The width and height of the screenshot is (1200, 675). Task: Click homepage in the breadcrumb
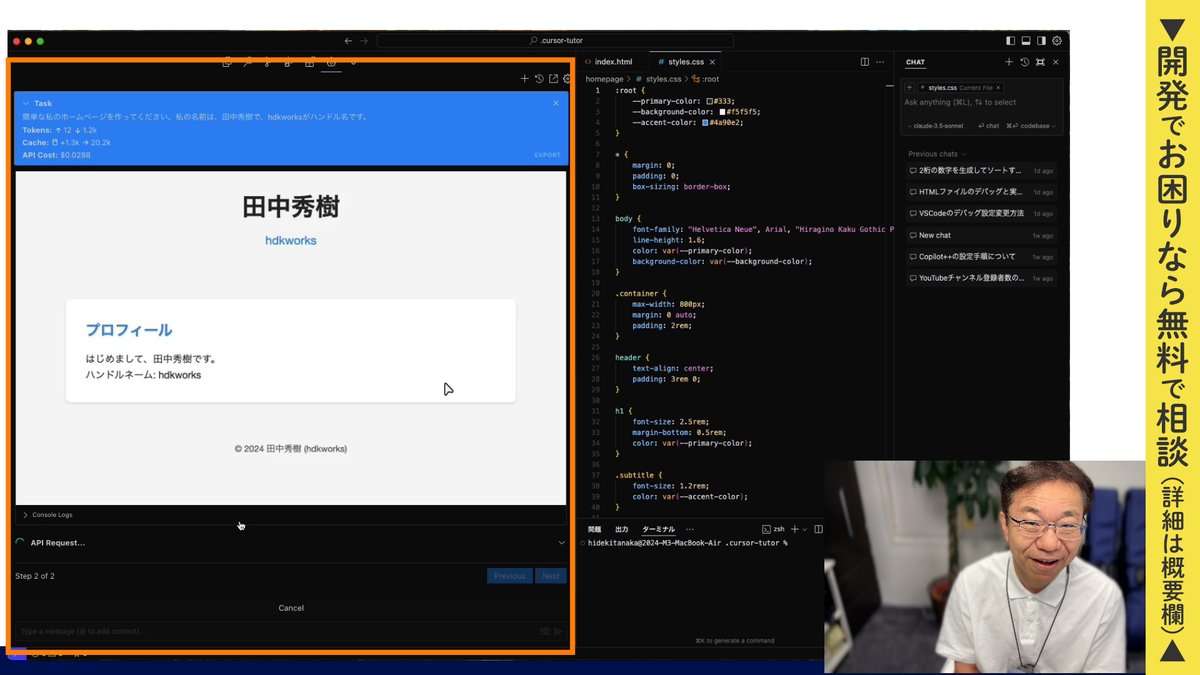click(604, 79)
